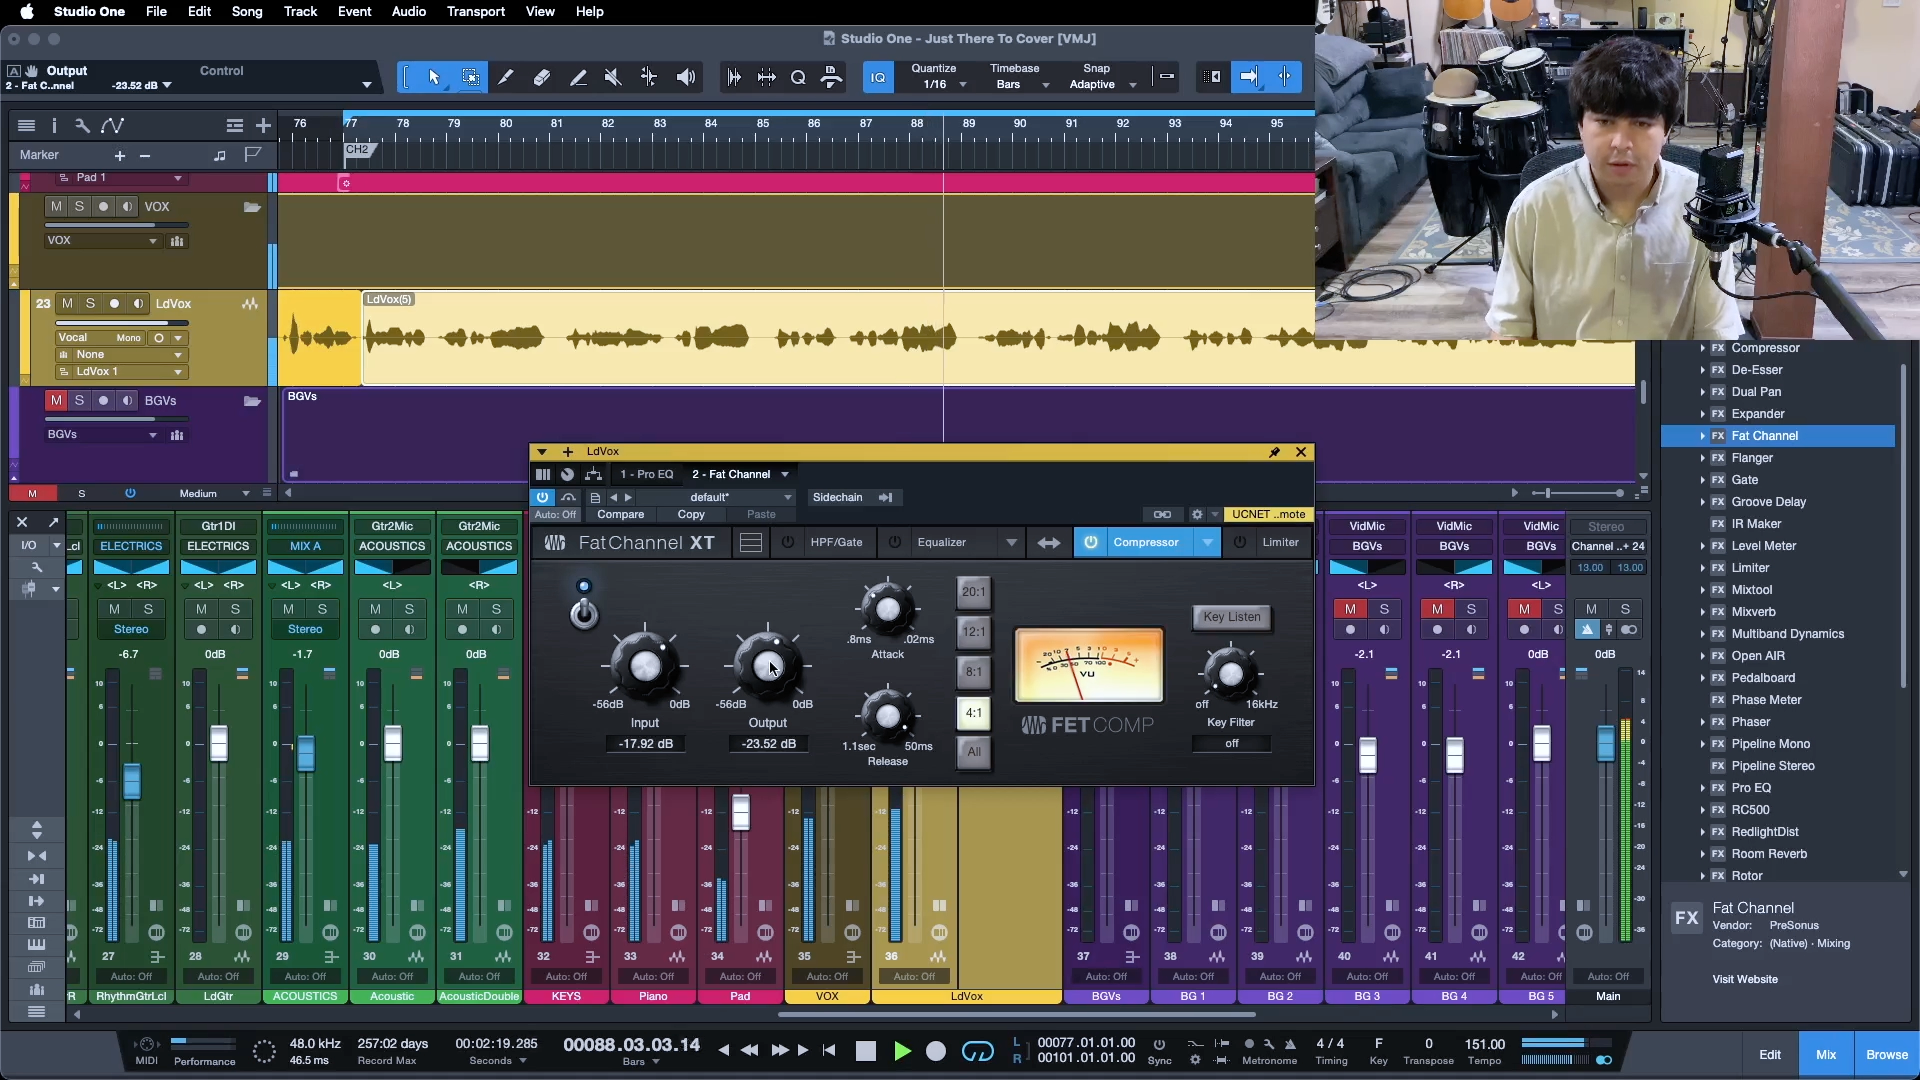Enable the Limiter power button

click(1240, 542)
